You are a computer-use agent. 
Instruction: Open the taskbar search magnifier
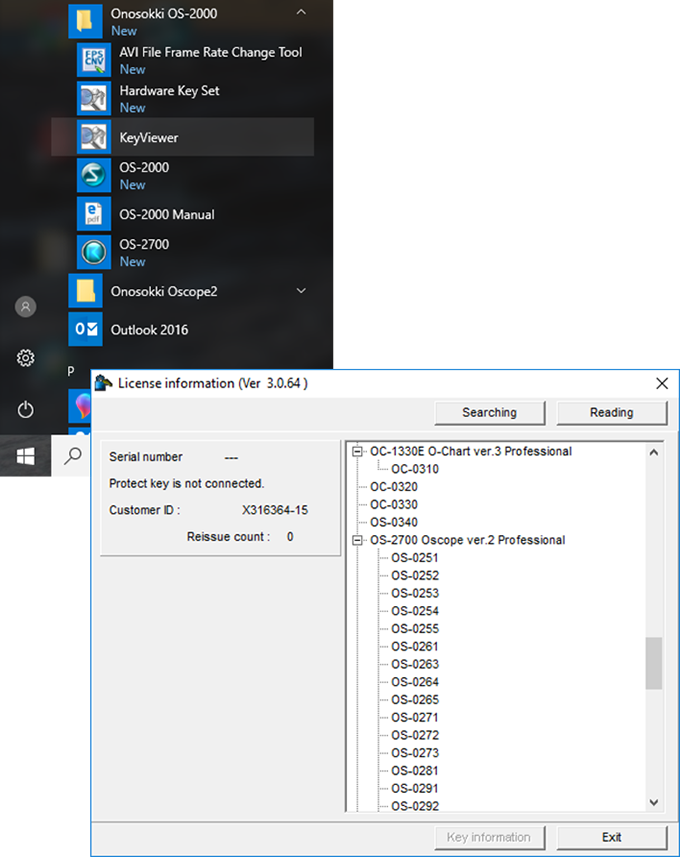72,455
